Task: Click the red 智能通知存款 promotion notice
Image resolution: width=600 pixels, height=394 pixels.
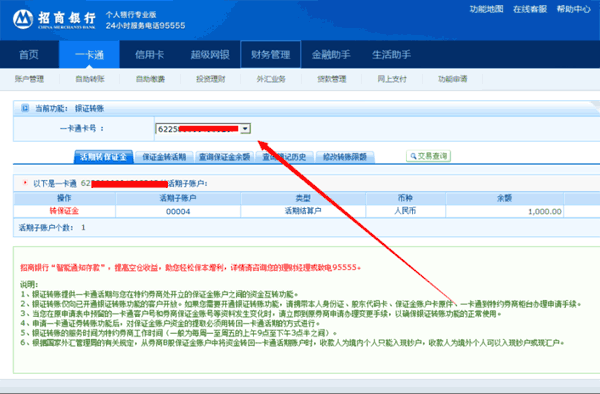Action: tap(190, 267)
